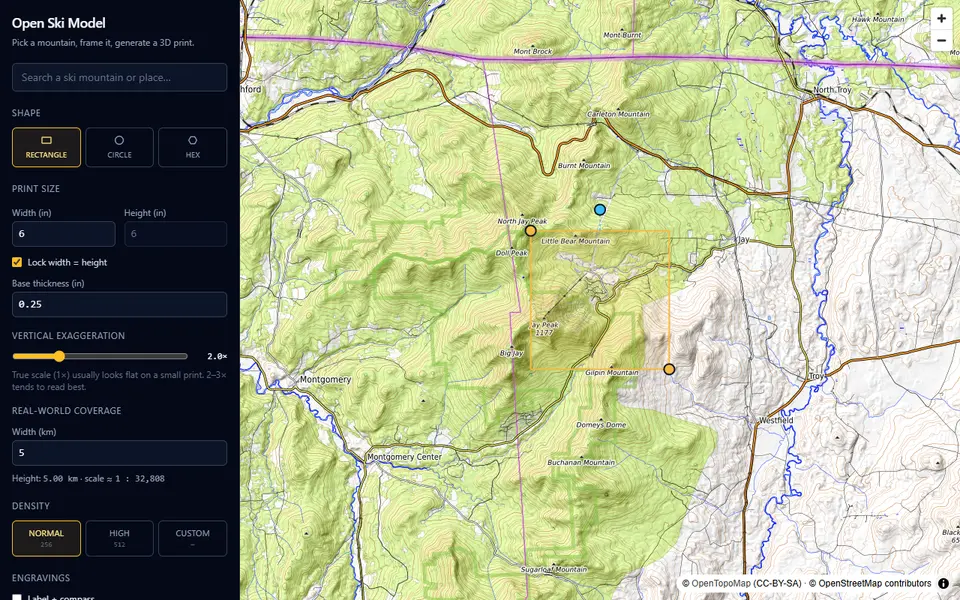Click the Sugarloaf Mountain map label
Screen dimensions: 960x600
(x=554, y=569)
